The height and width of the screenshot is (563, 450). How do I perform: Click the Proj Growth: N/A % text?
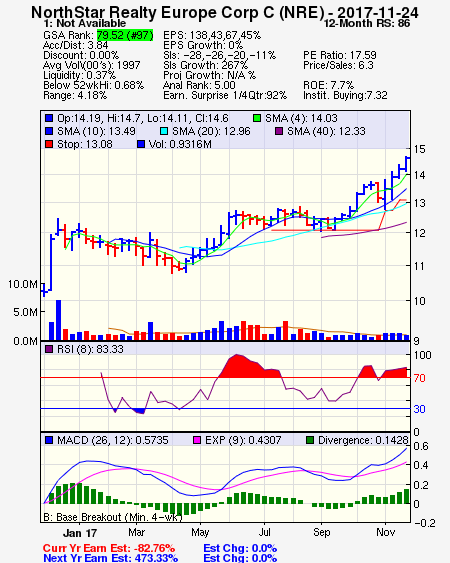point(209,75)
